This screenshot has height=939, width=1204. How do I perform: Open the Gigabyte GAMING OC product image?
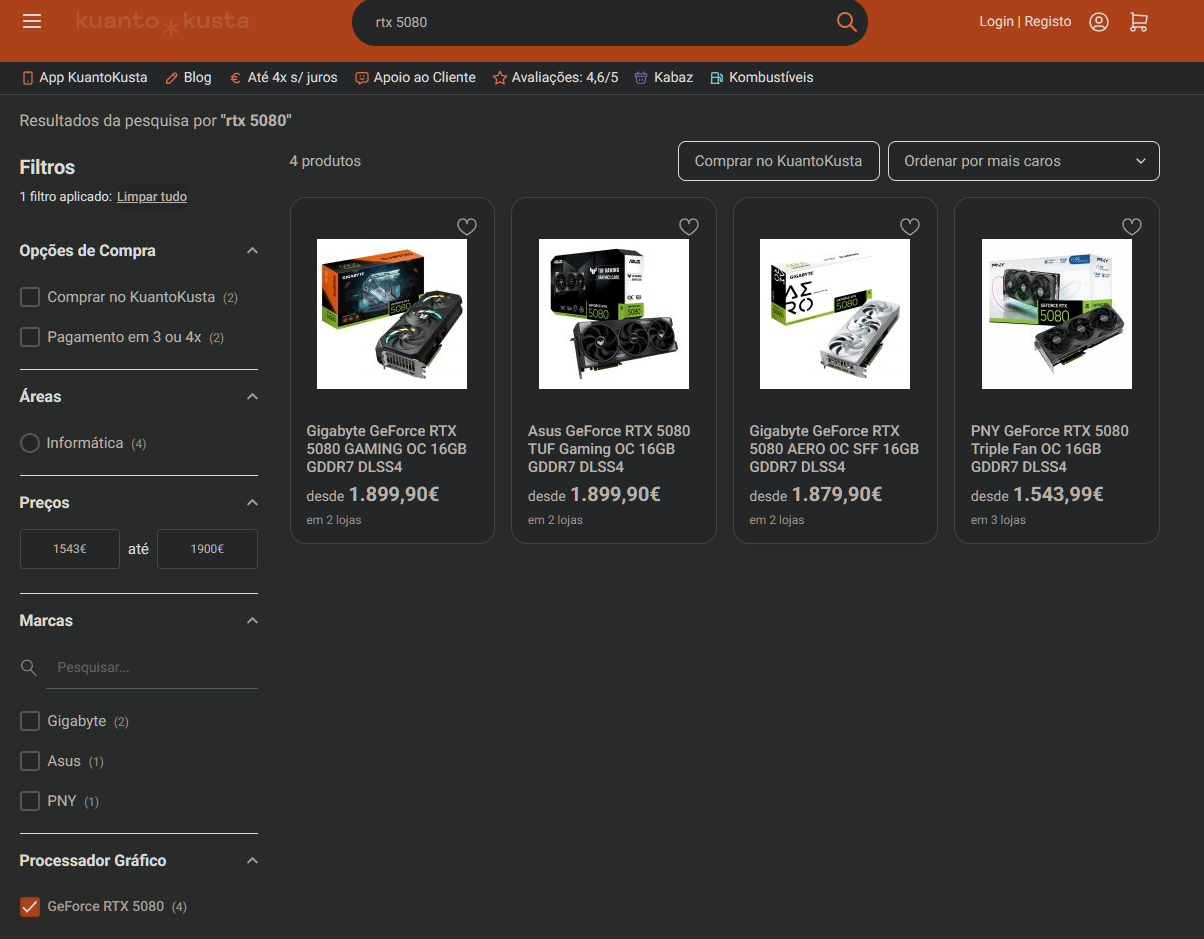point(392,314)
